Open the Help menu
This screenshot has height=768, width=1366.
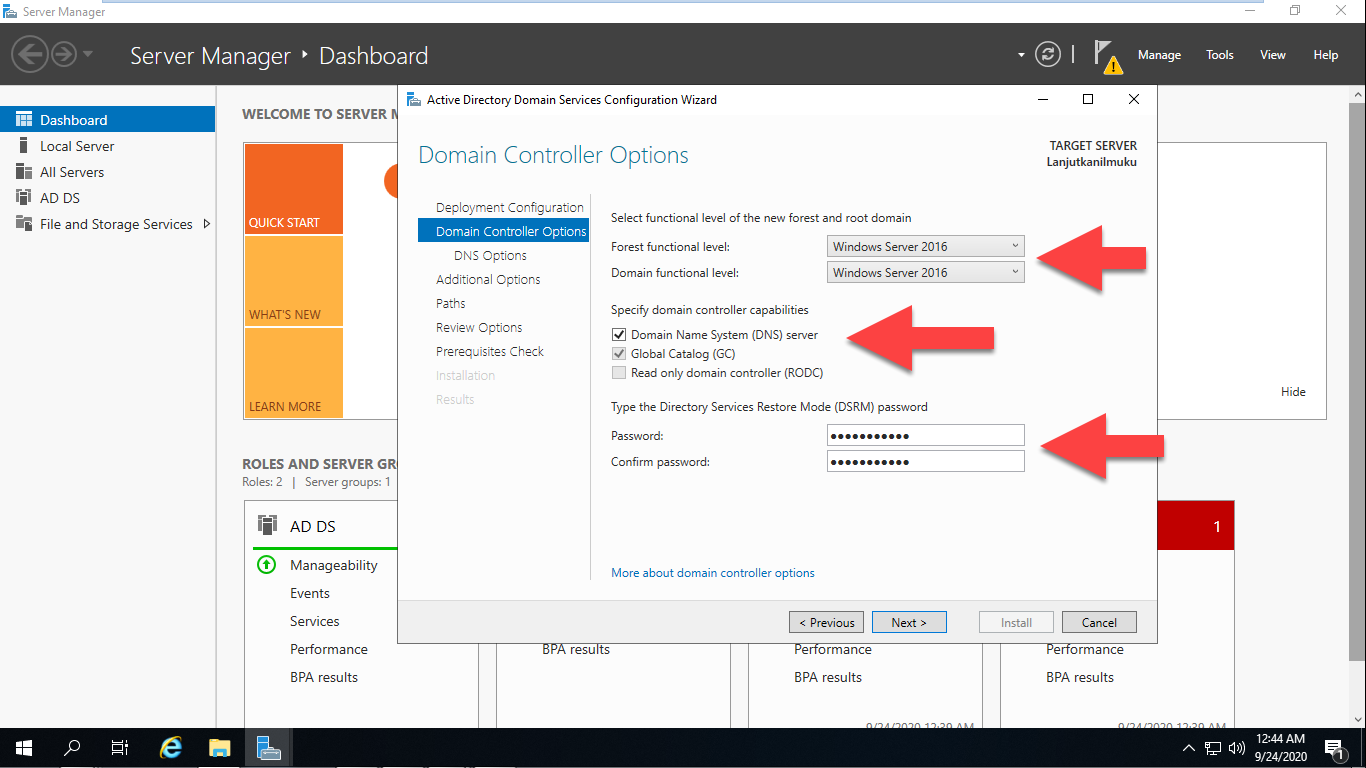click(x=1325, y=55)
